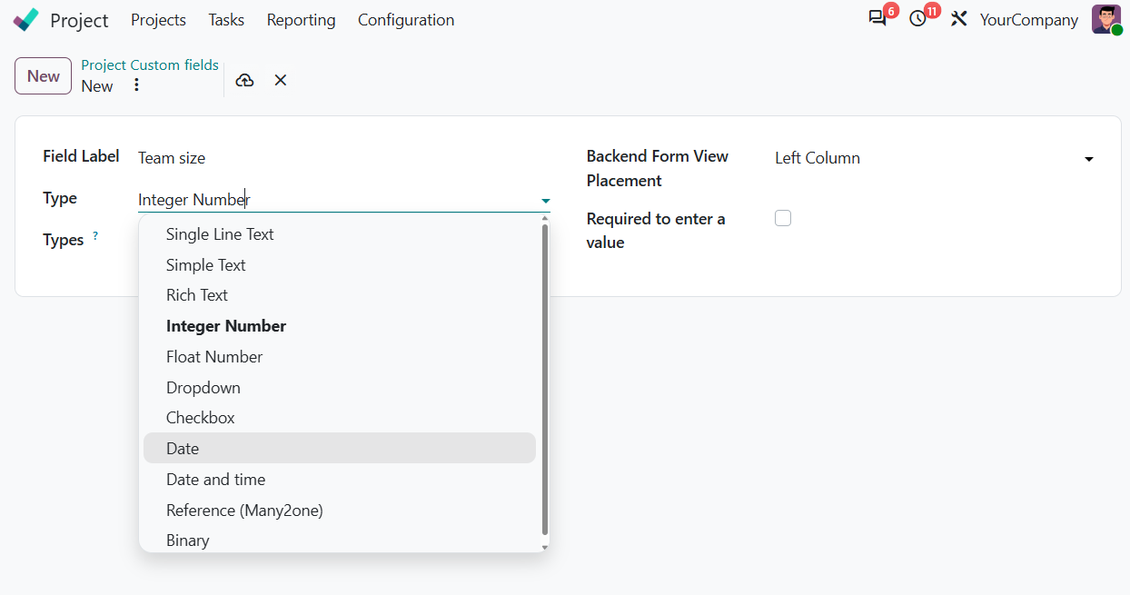Select Single Line Text option
Viewport: 1130px width, 595px height.
(x=339, y=234)
